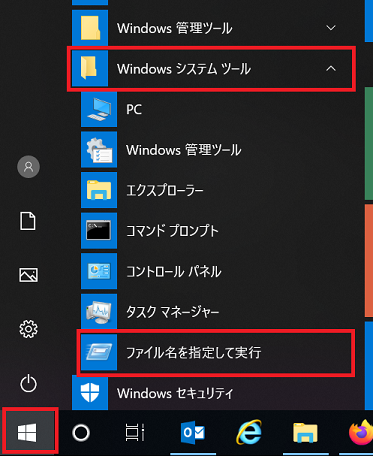Launch コマンド プロンプト from the list
Screen dimensions: 373x456
(172, 231)
